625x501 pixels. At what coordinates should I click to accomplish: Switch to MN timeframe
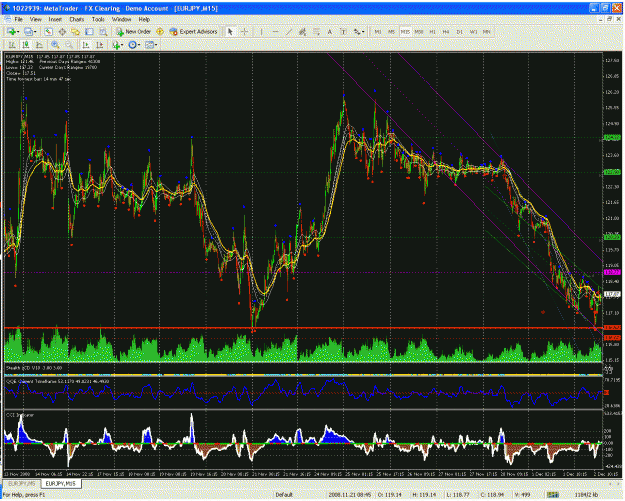pyautogui.click(x=487, y=32)
